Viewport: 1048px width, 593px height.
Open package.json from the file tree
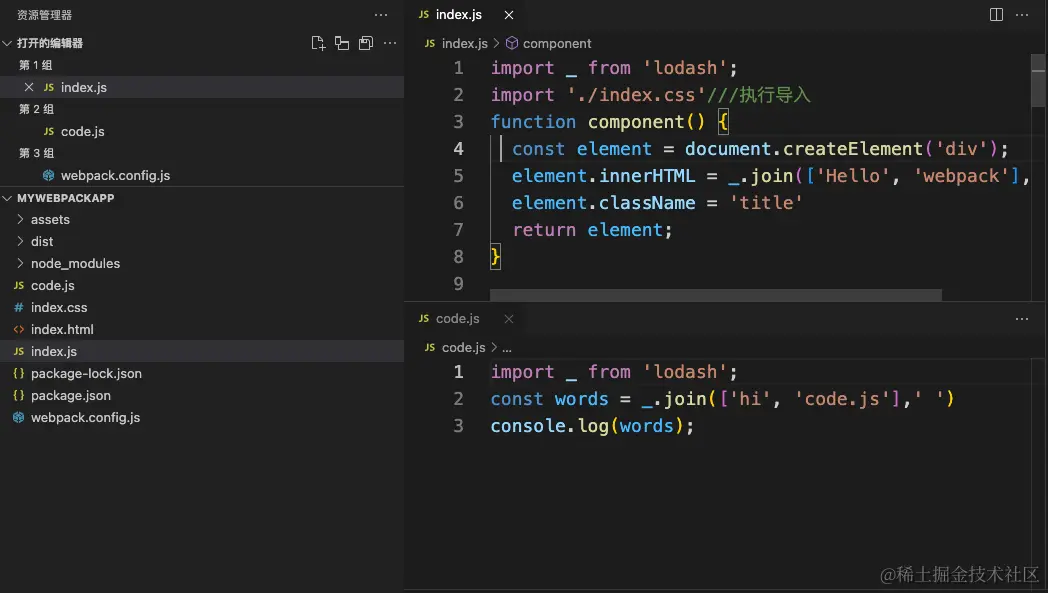(x=71, y=396)
